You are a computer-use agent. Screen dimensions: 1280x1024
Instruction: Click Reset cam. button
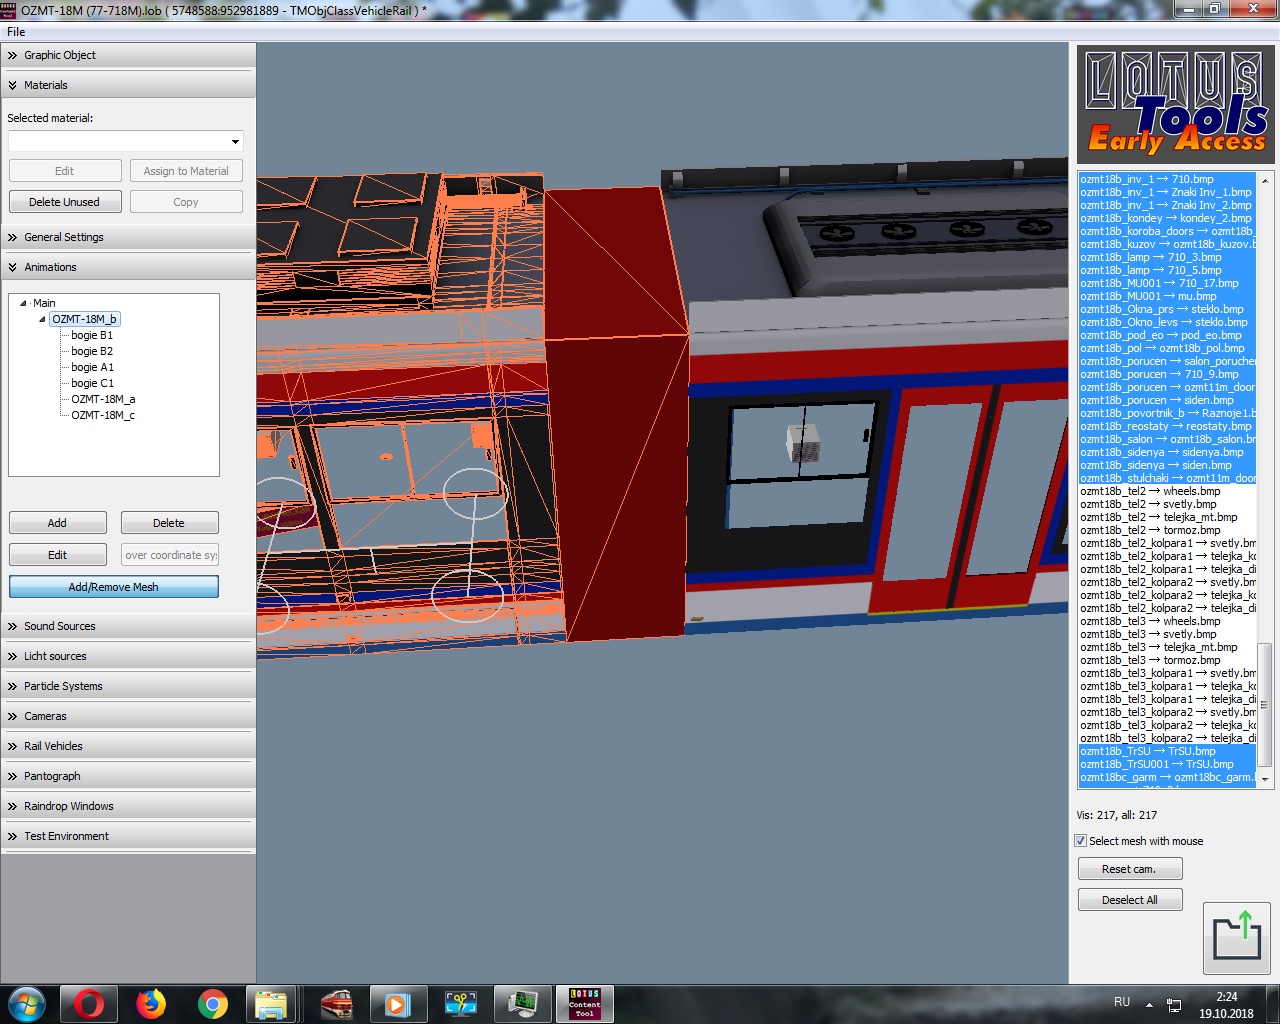(x=1129, y=869)
